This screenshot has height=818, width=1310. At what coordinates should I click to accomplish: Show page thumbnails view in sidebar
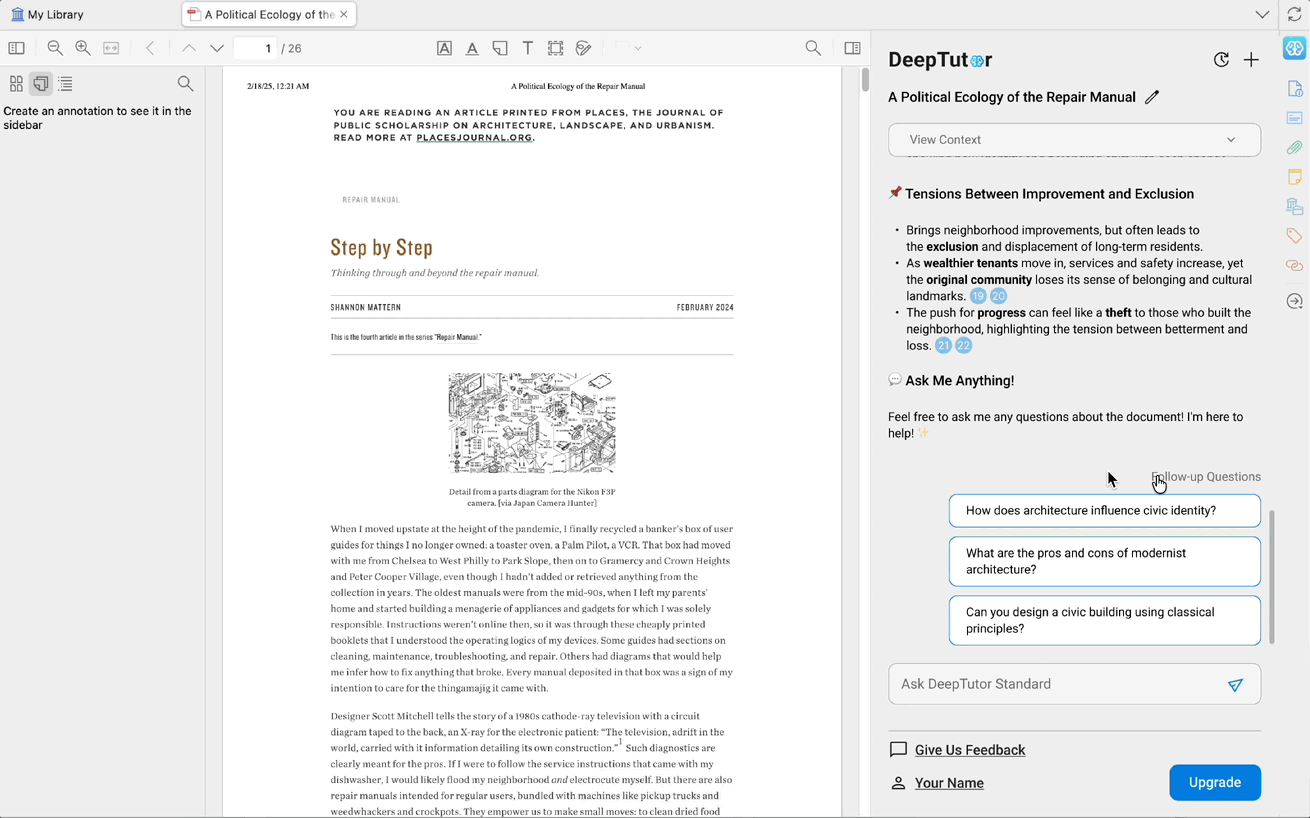click(x=16, y=84)
